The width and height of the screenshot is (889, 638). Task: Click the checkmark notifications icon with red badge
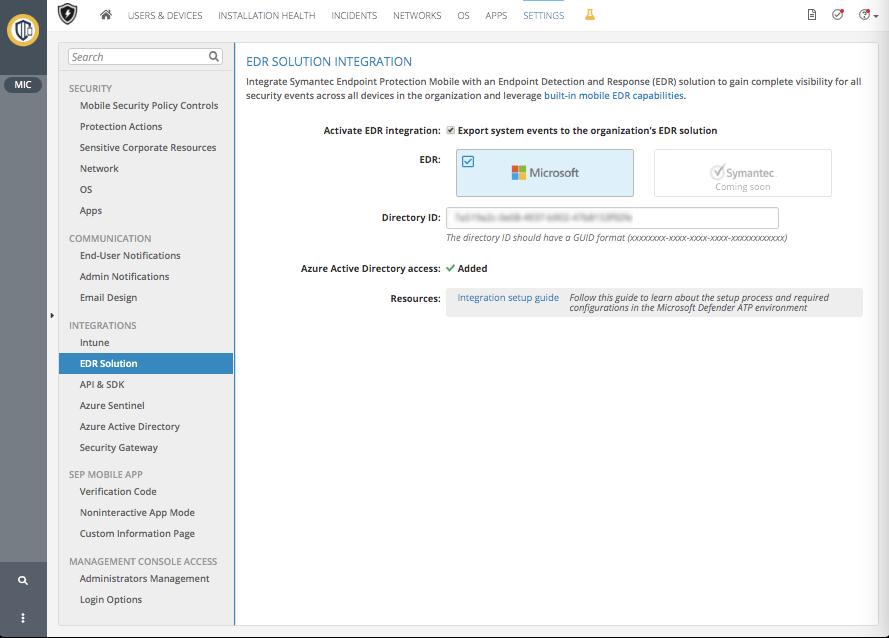coord(838,15)
